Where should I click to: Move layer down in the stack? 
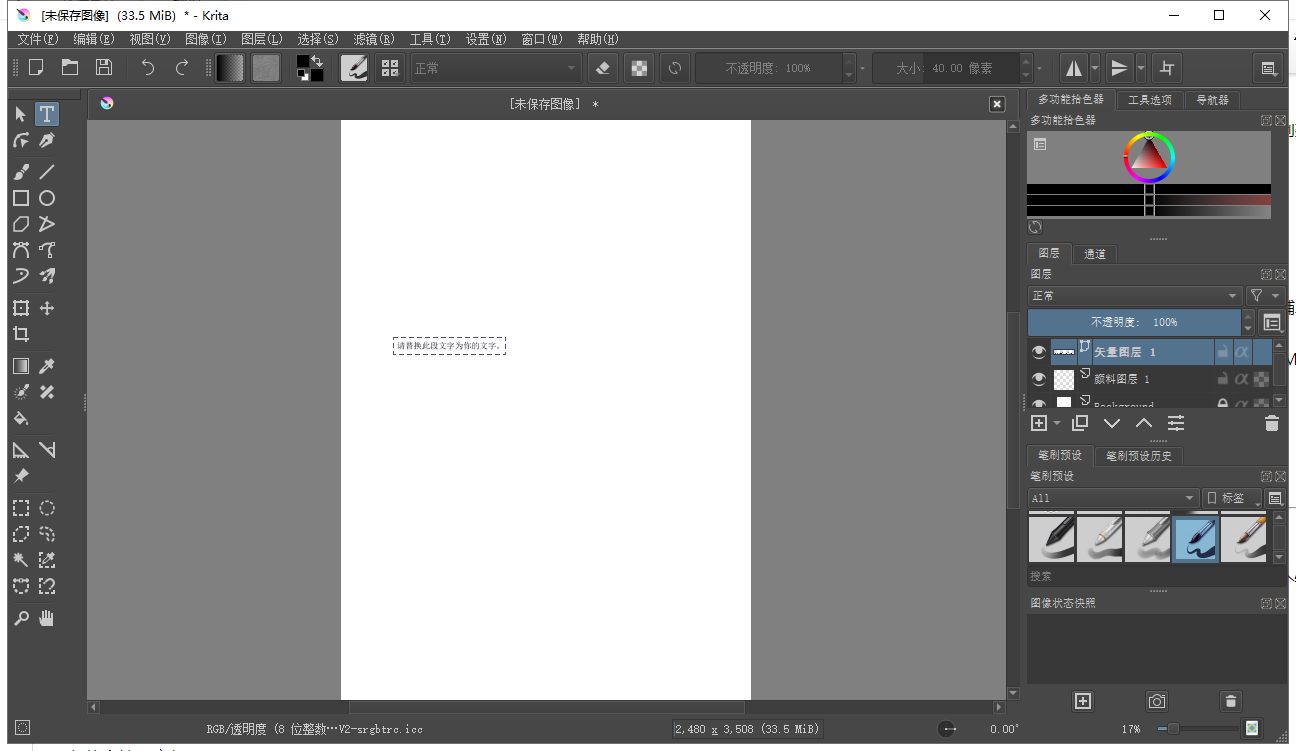click(x=1112, y=424)
